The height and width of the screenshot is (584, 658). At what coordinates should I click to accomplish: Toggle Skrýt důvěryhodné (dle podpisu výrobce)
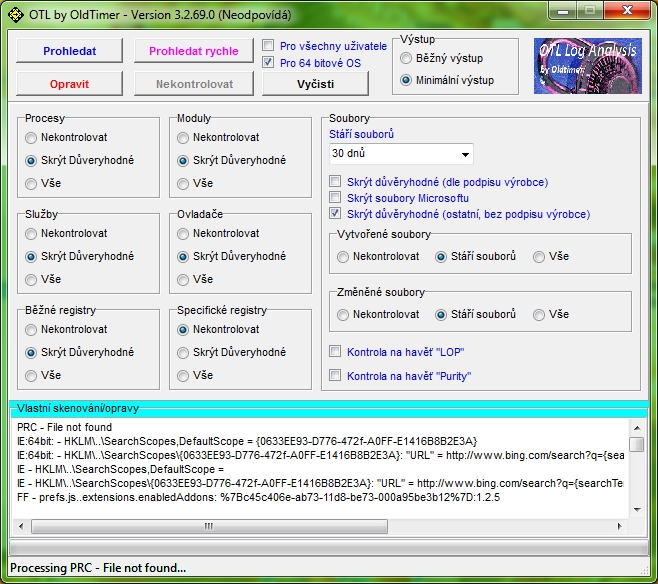coord(335,182)
